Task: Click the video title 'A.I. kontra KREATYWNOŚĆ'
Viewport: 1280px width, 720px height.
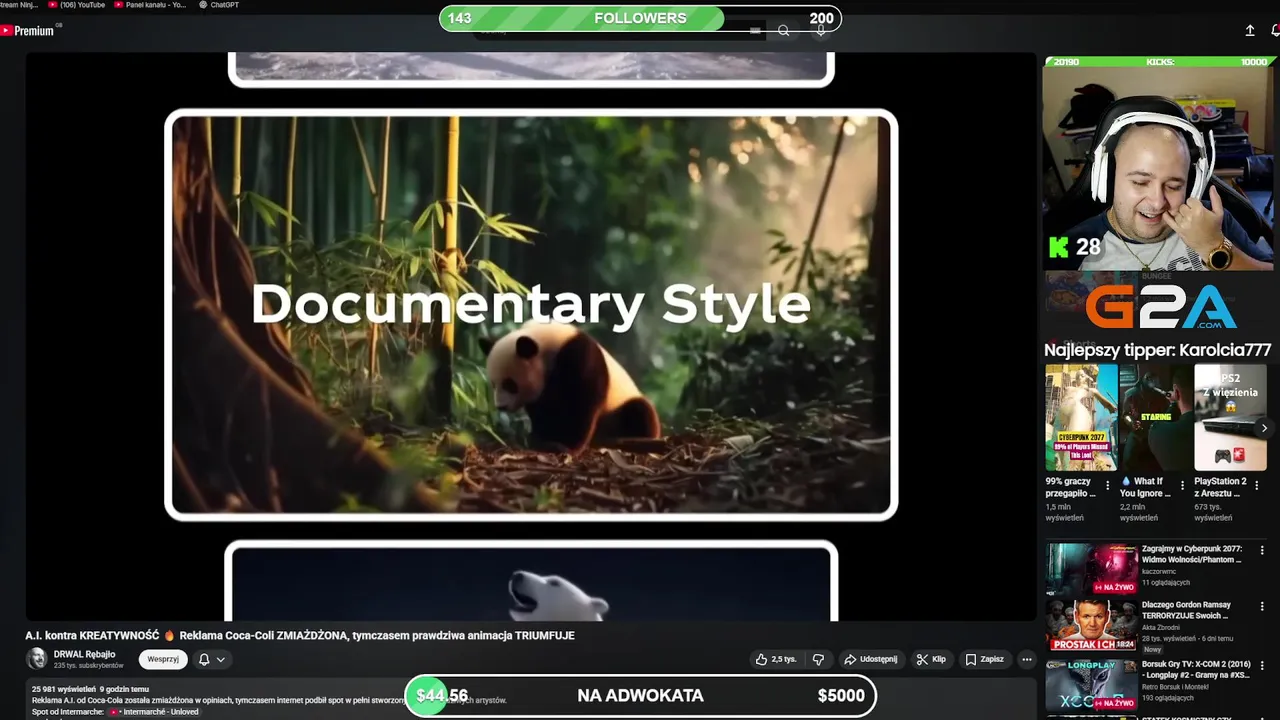Action: pyautogui.click(x=300, y=635)
